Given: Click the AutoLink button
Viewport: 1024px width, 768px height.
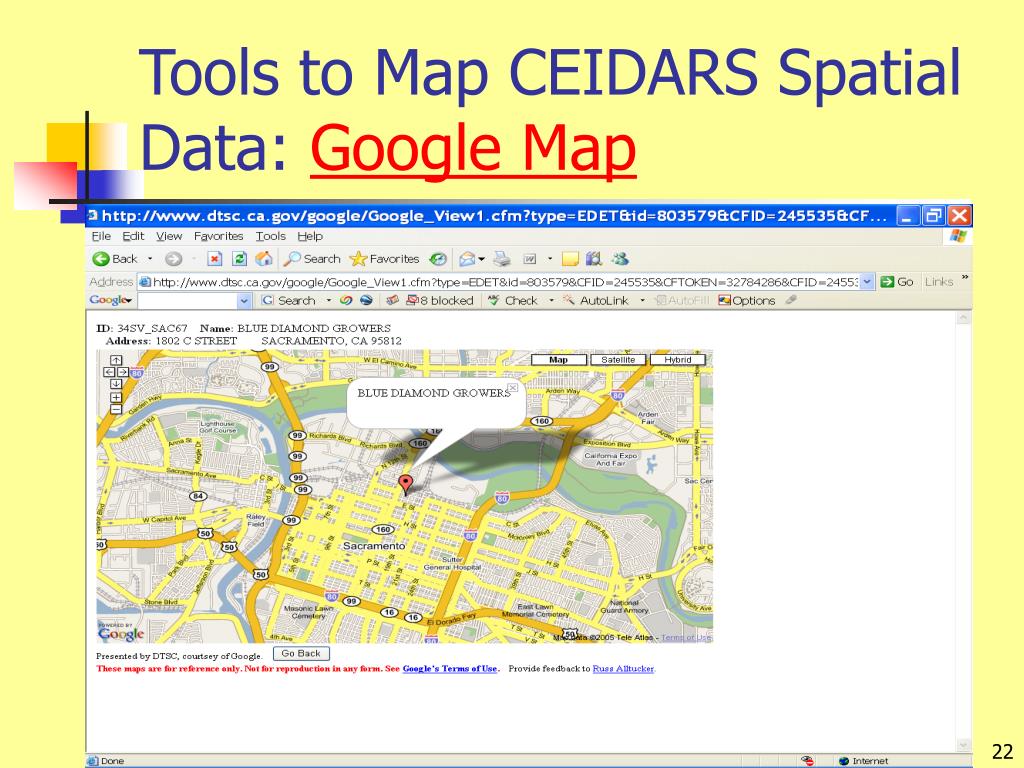Looking at the screenshot, I should pos(596,300).
